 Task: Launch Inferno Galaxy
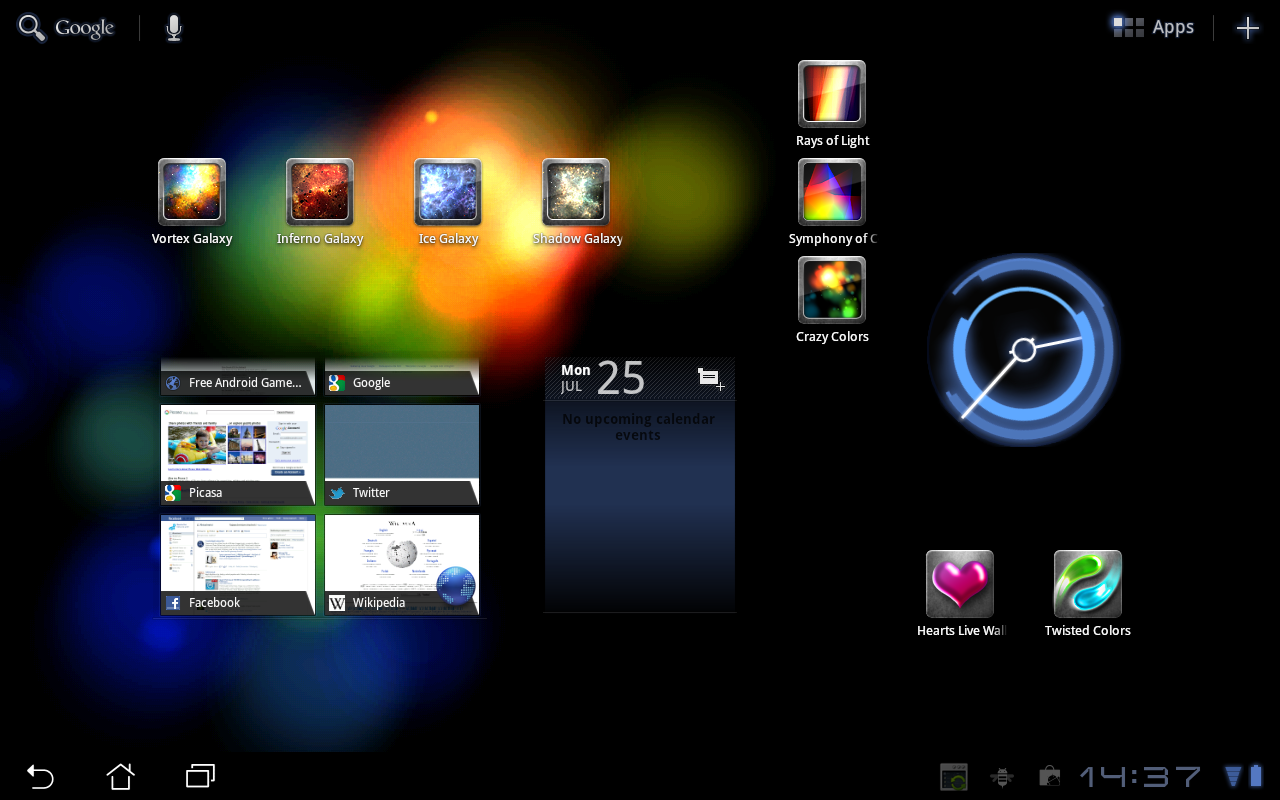coord(319,192)
